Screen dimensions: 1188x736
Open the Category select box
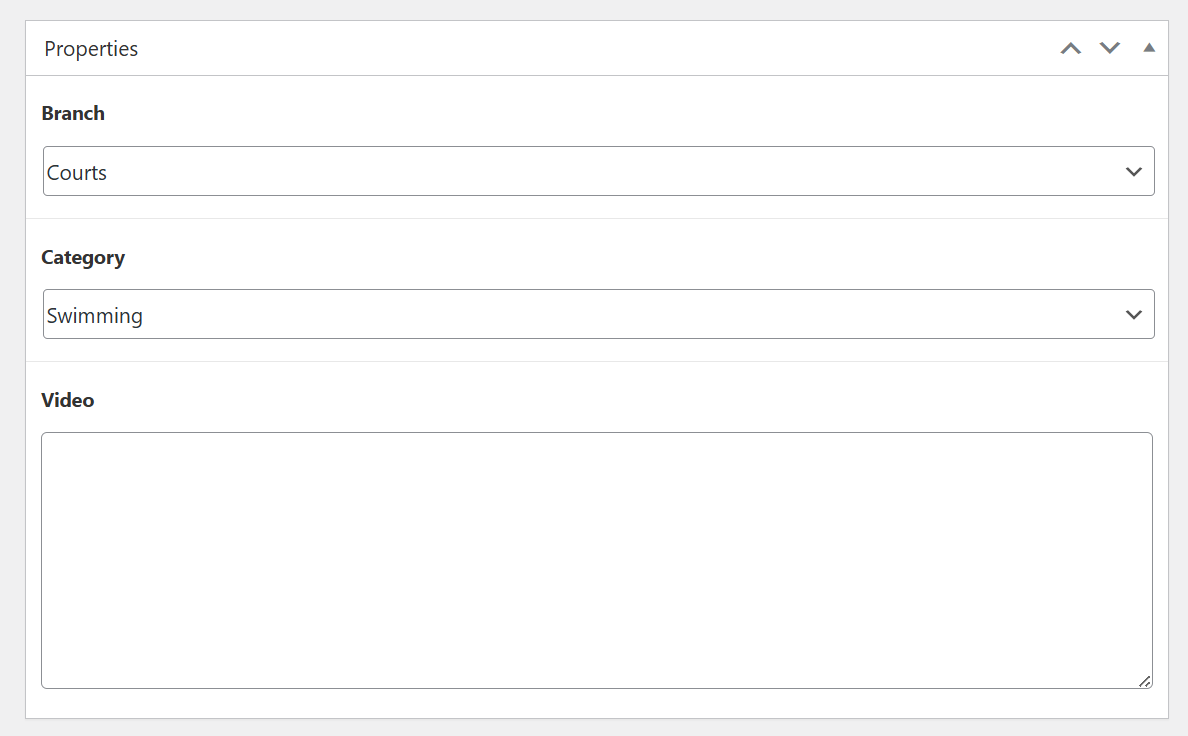point(598,315)
